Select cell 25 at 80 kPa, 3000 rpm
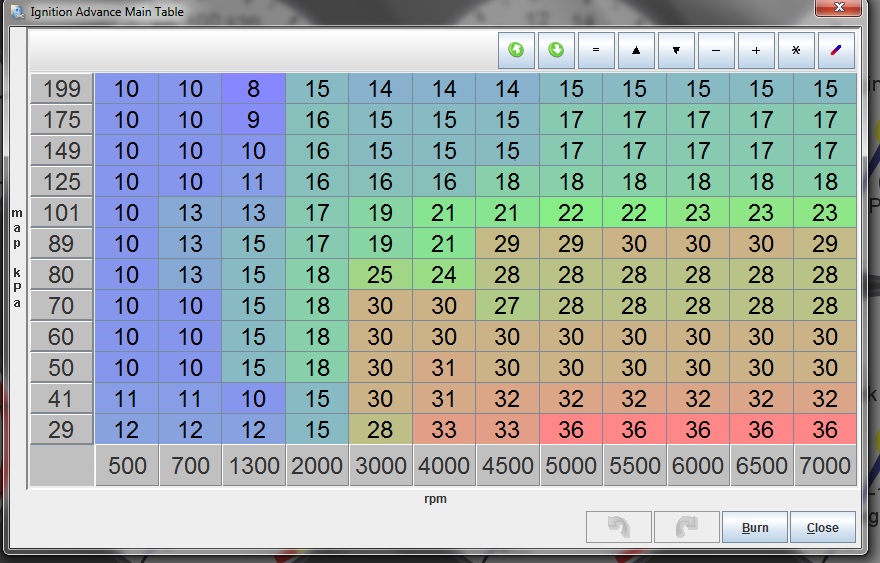 point(381,275)
